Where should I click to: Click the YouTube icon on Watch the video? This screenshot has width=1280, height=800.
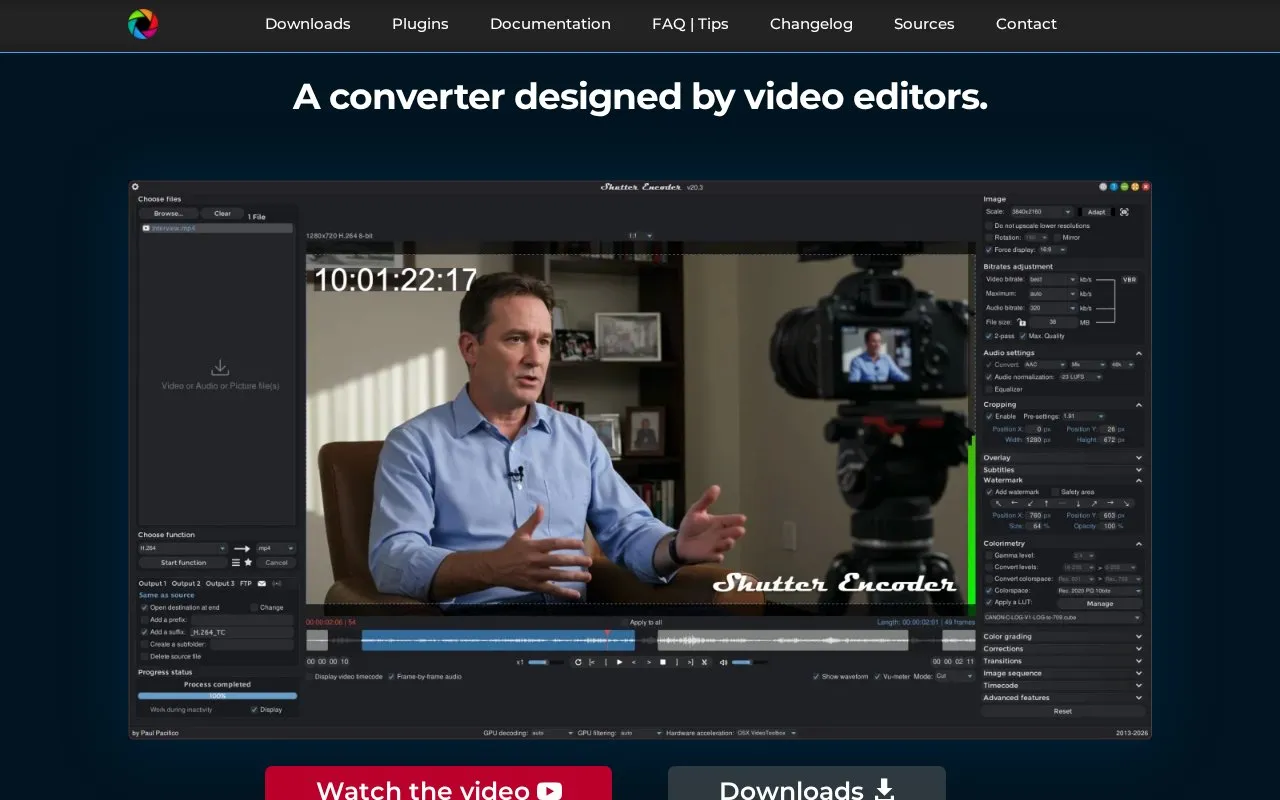(x=549, y=791)
